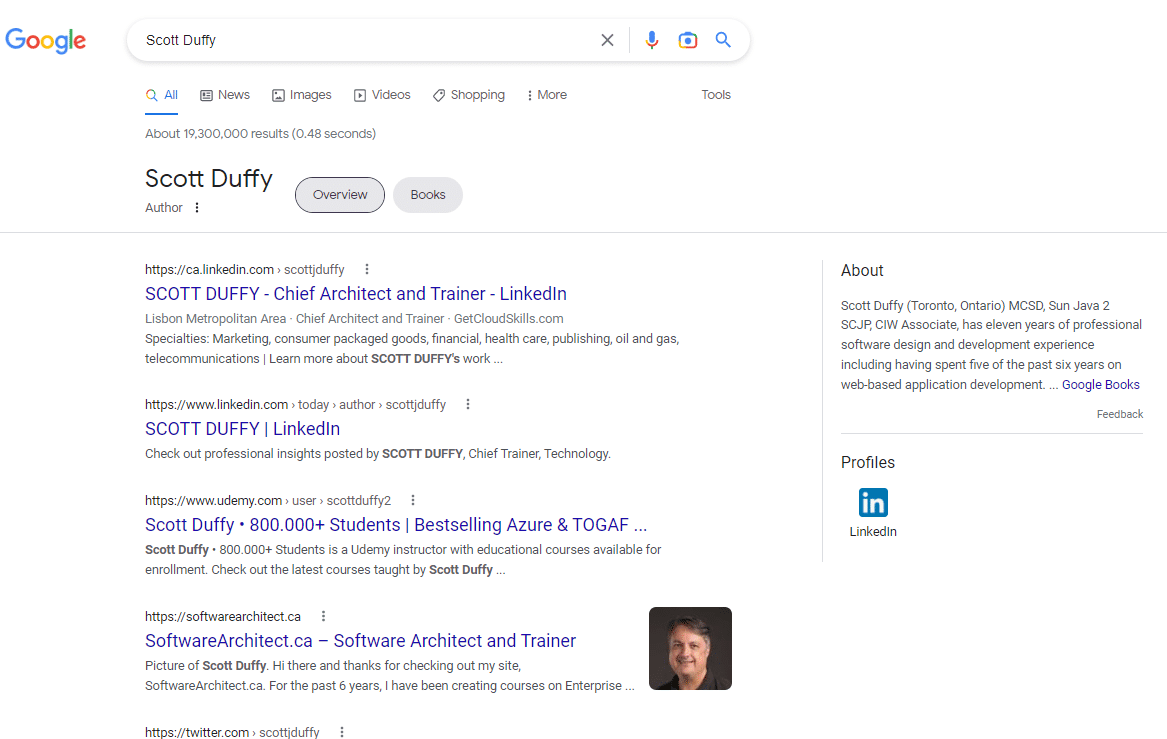
Task: Click the LinkedIn label under Profiles
Action: pos(873,532)
